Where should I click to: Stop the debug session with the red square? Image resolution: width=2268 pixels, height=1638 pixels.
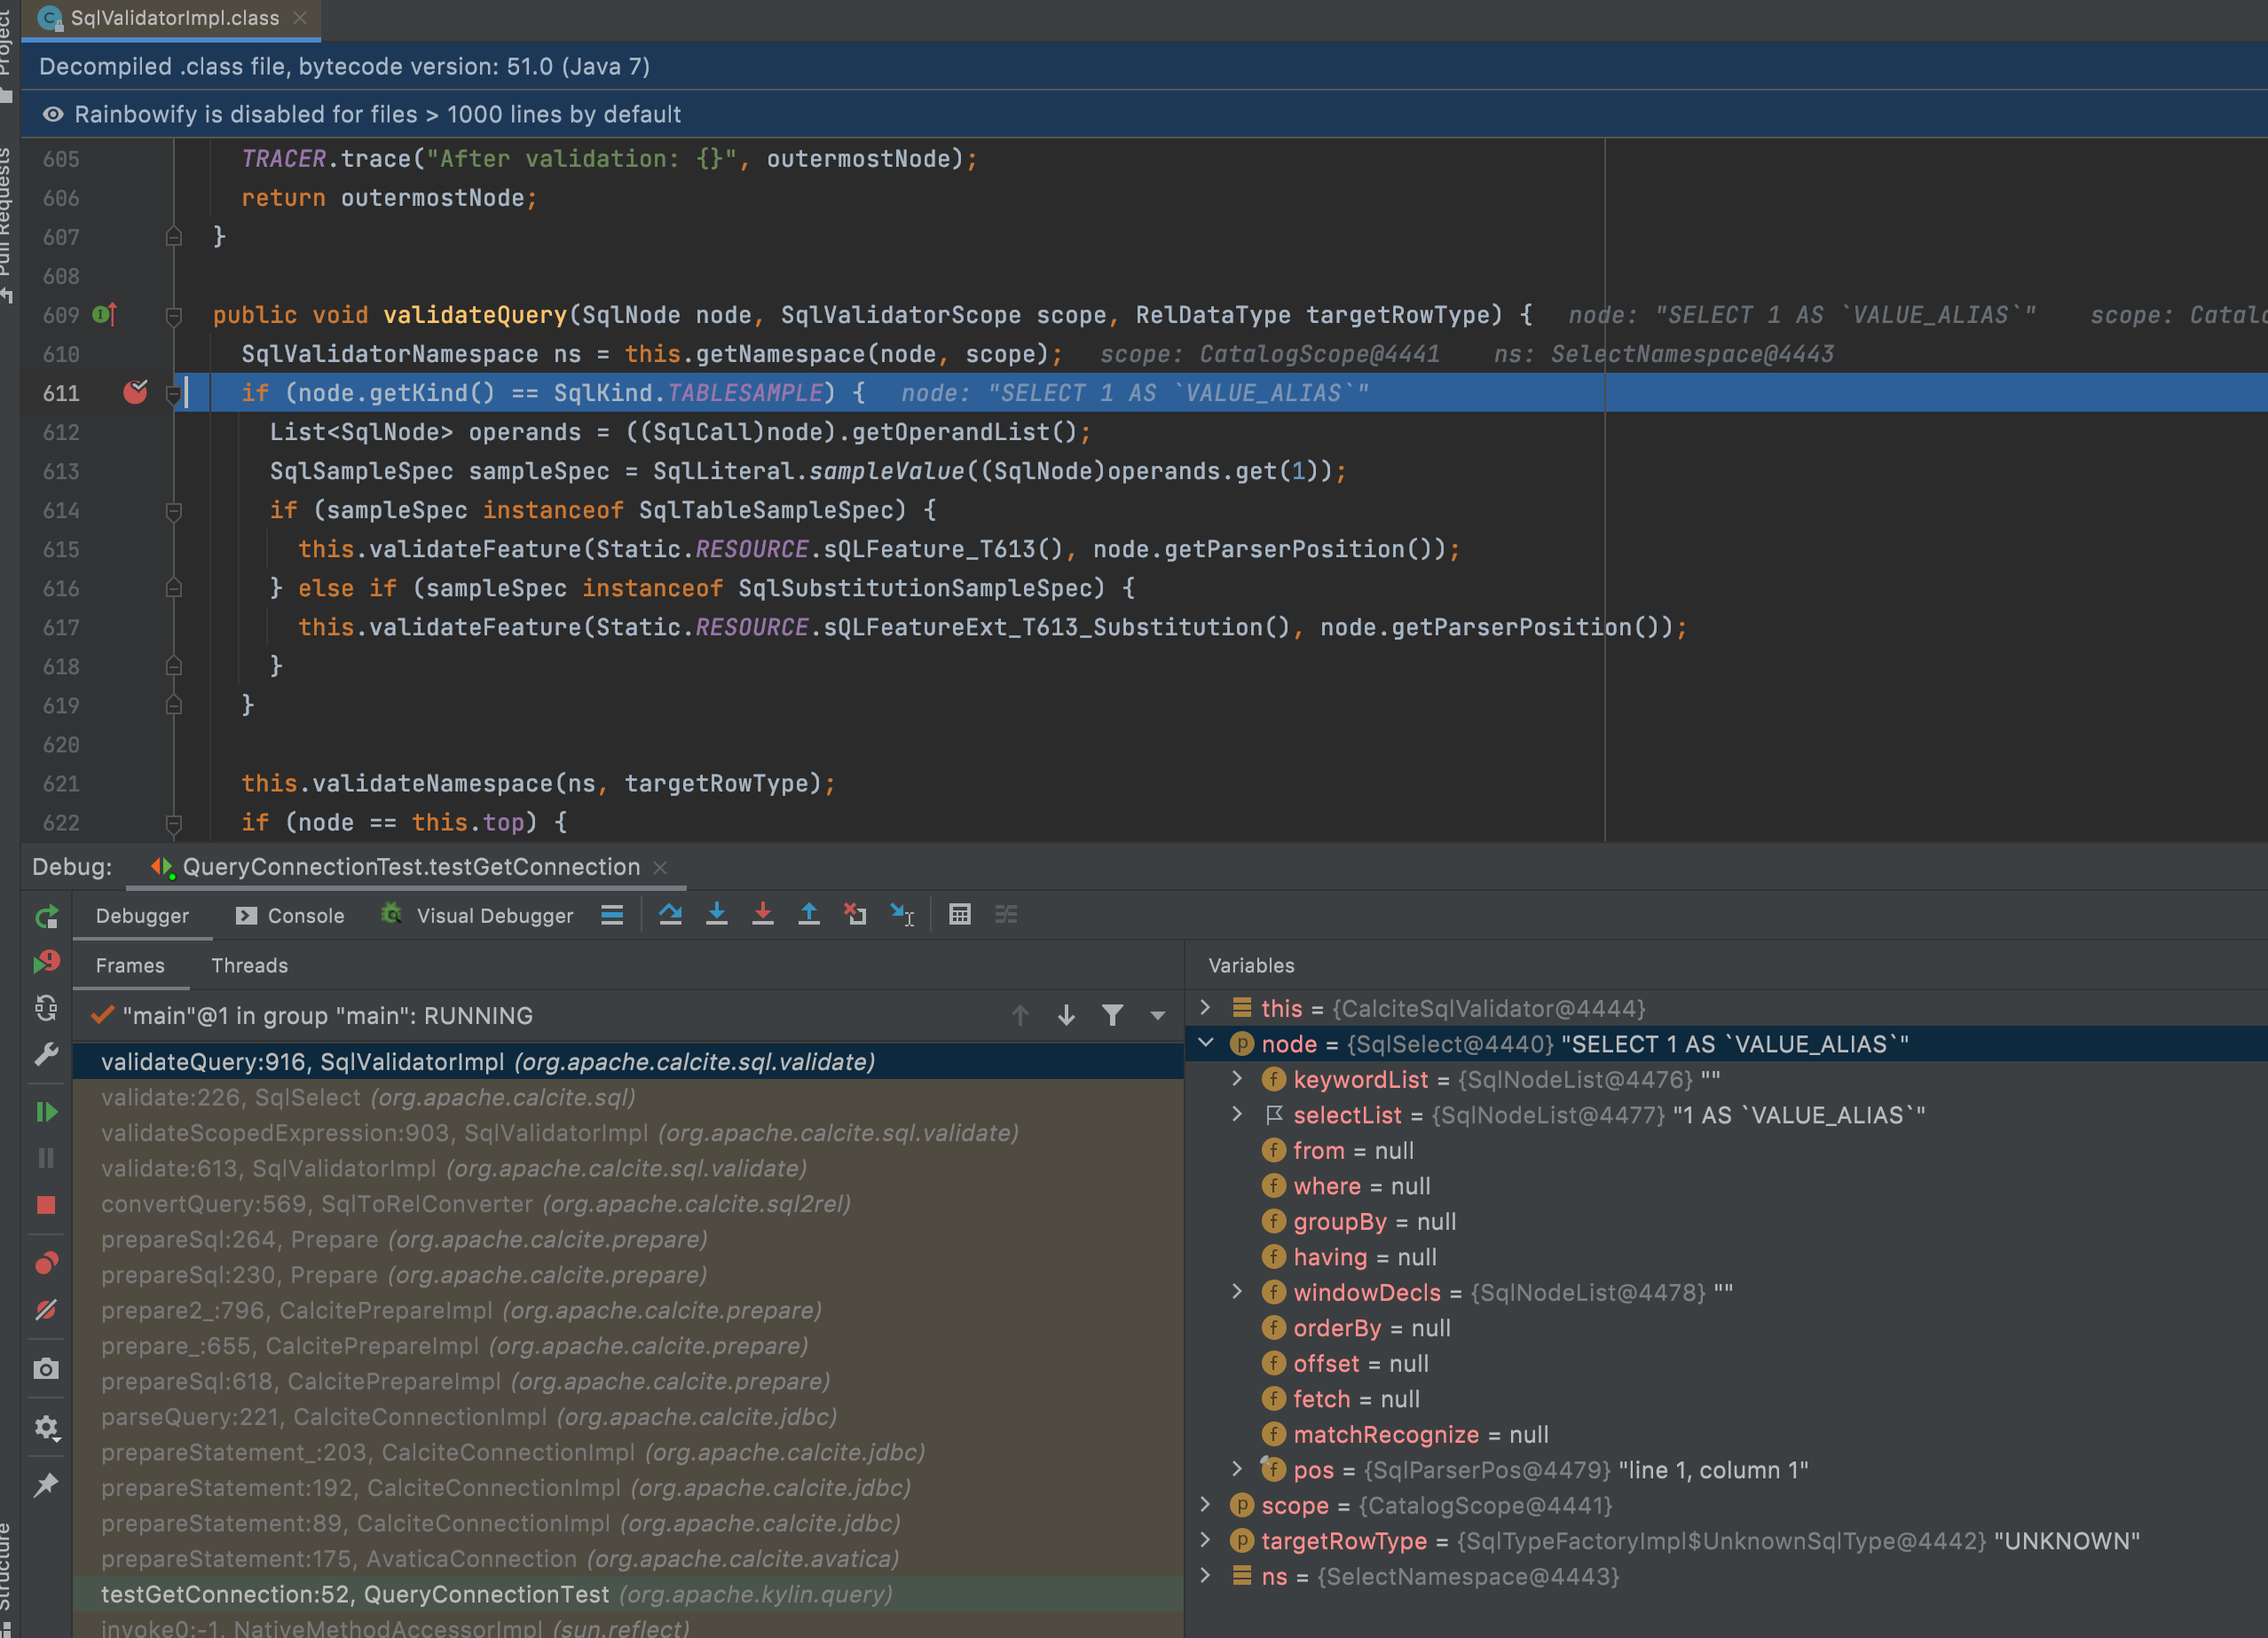(x=46, y=1205)
